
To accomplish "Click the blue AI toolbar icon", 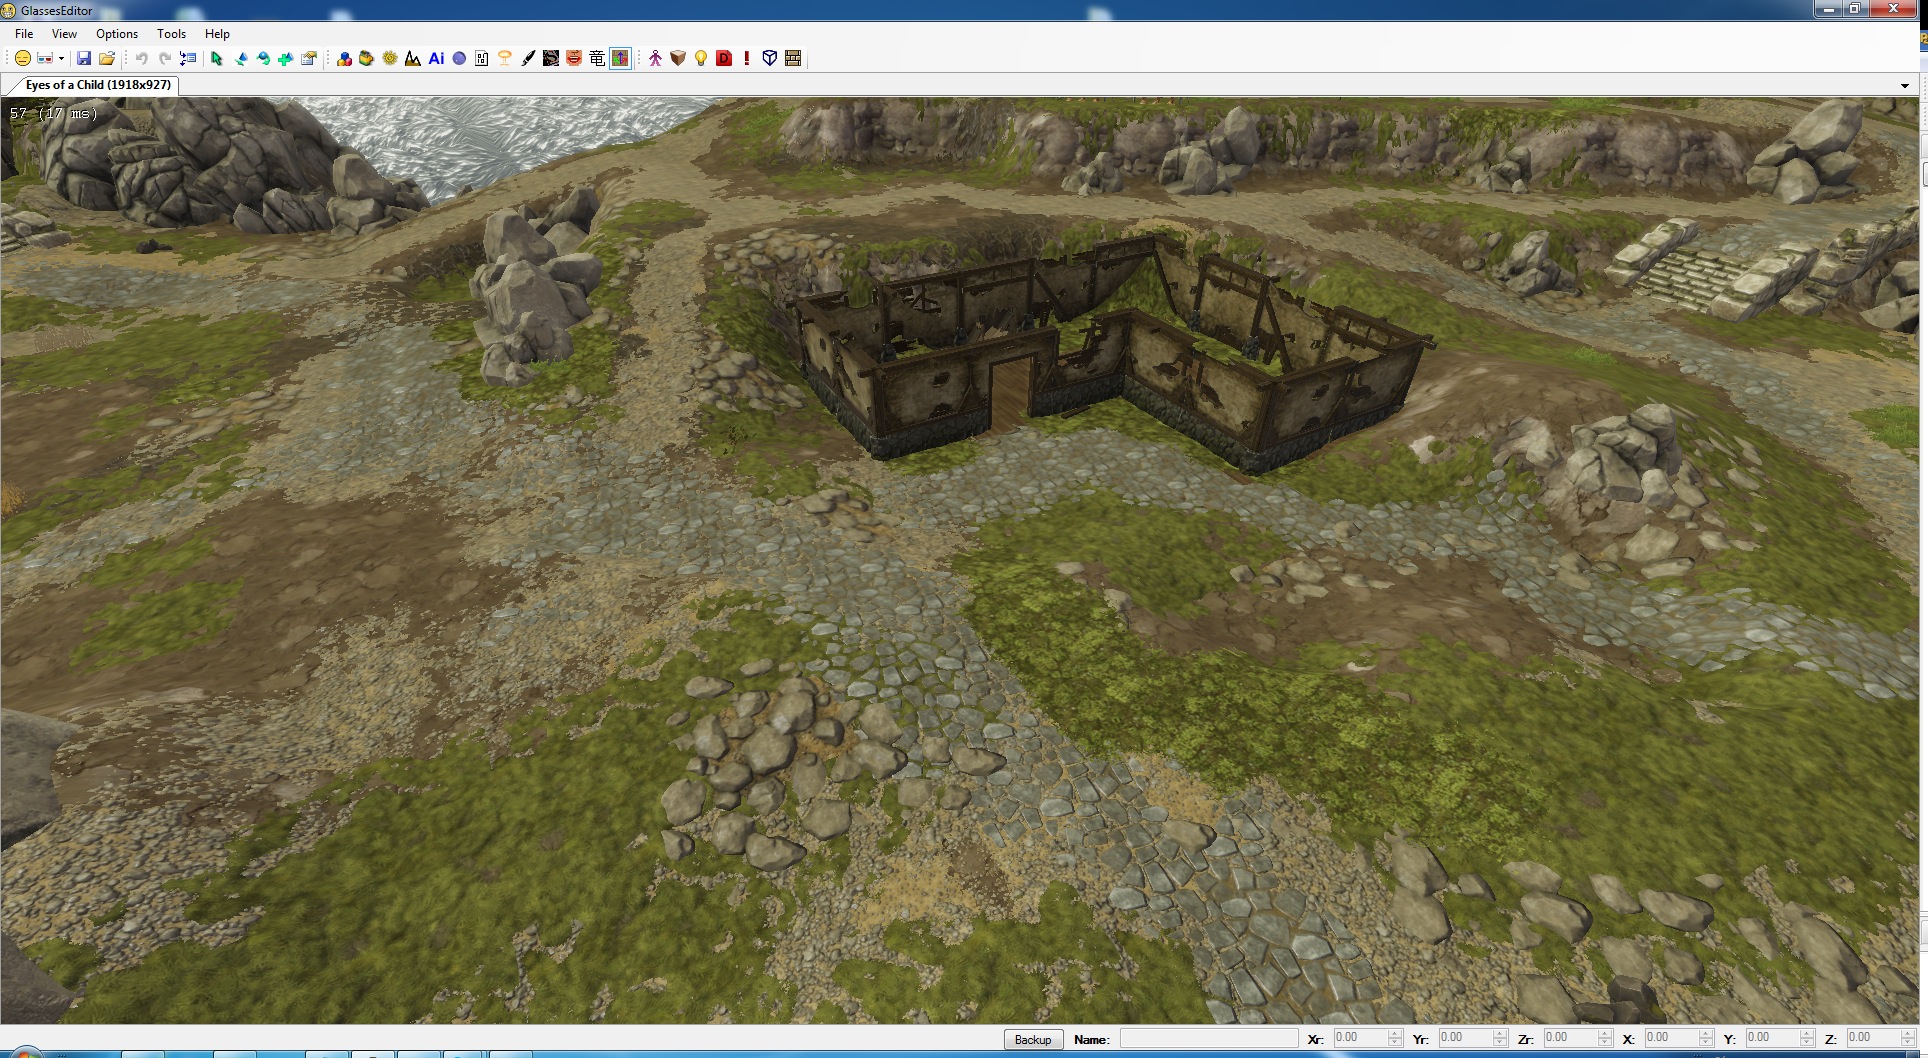I will click(x=436, y=59).
